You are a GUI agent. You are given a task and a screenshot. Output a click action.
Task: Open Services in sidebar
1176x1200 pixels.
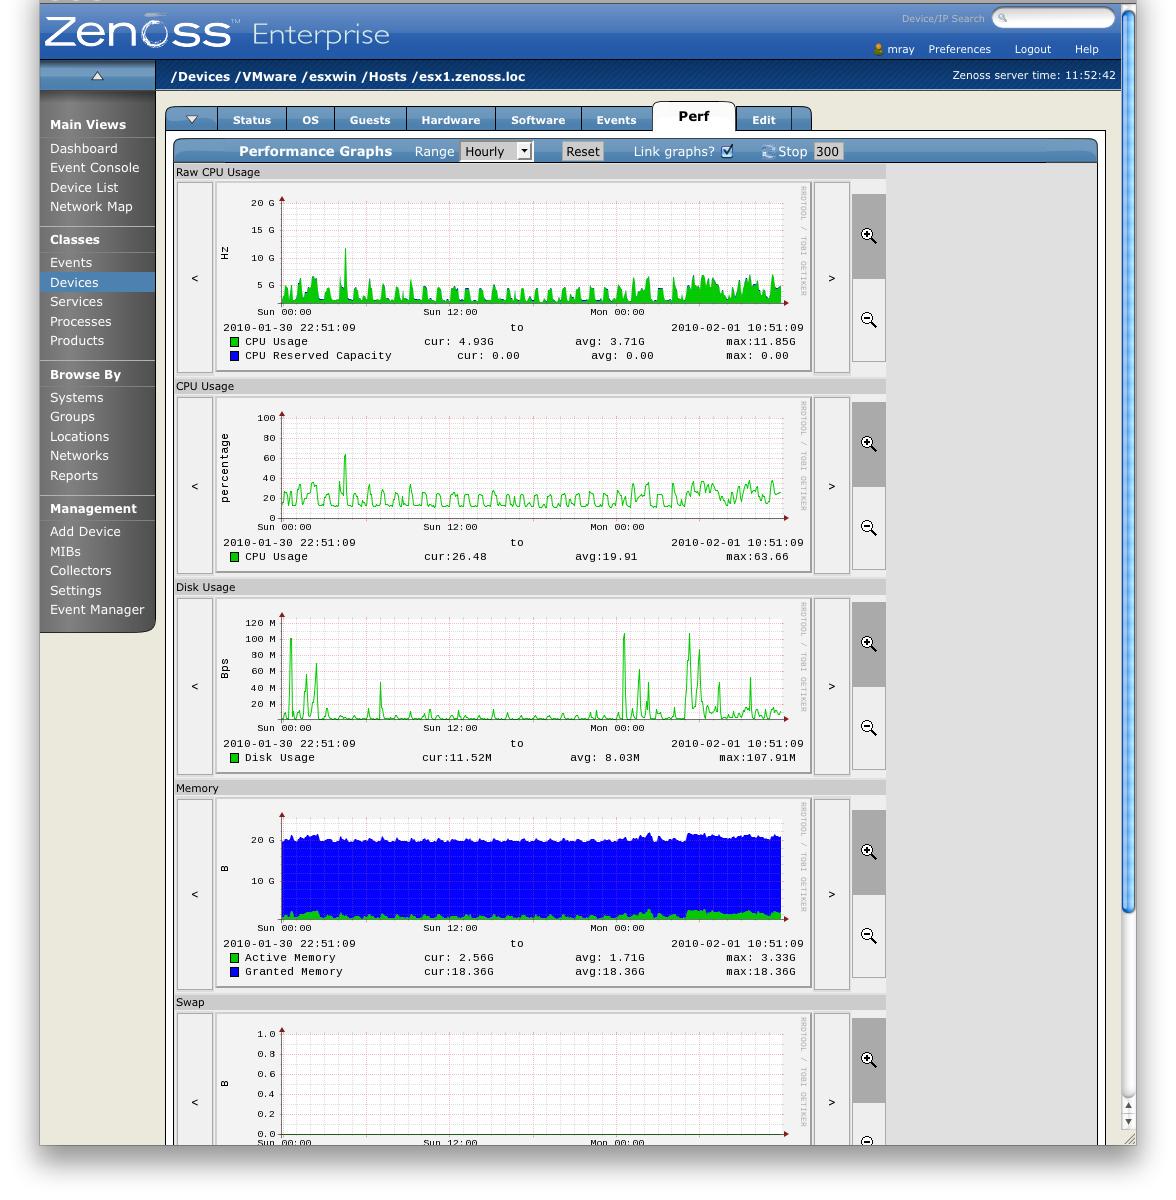coord(76,302)
